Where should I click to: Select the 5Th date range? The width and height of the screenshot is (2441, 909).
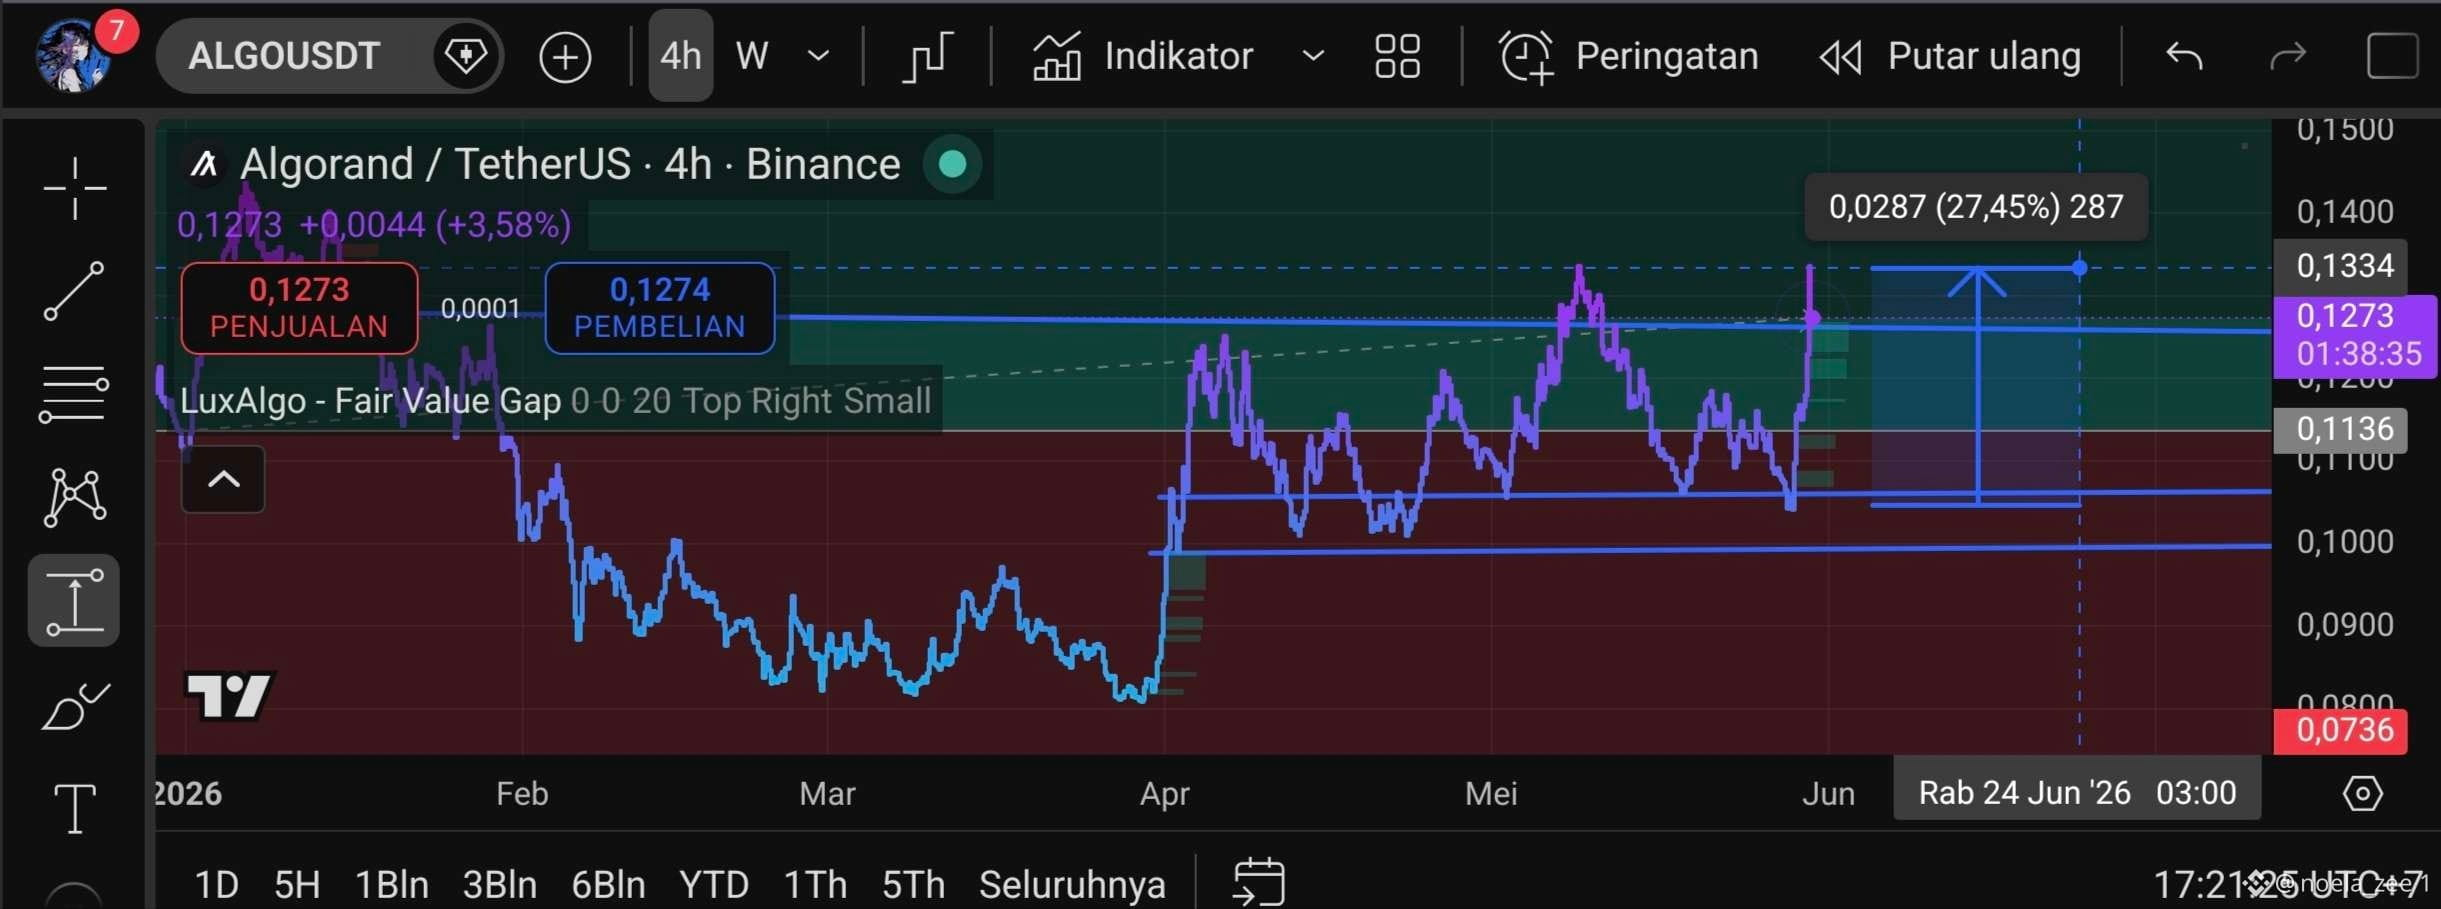point(913,885)
